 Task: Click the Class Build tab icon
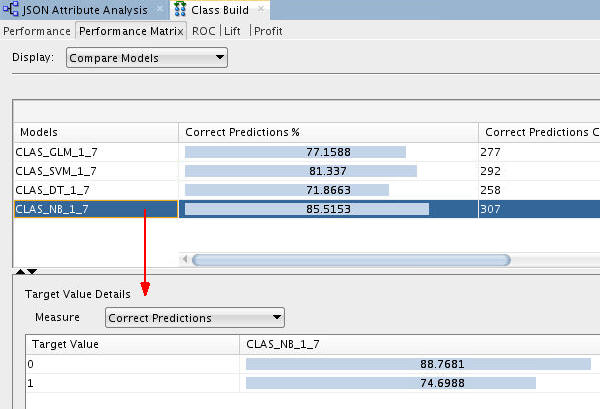tap(180, 10)
